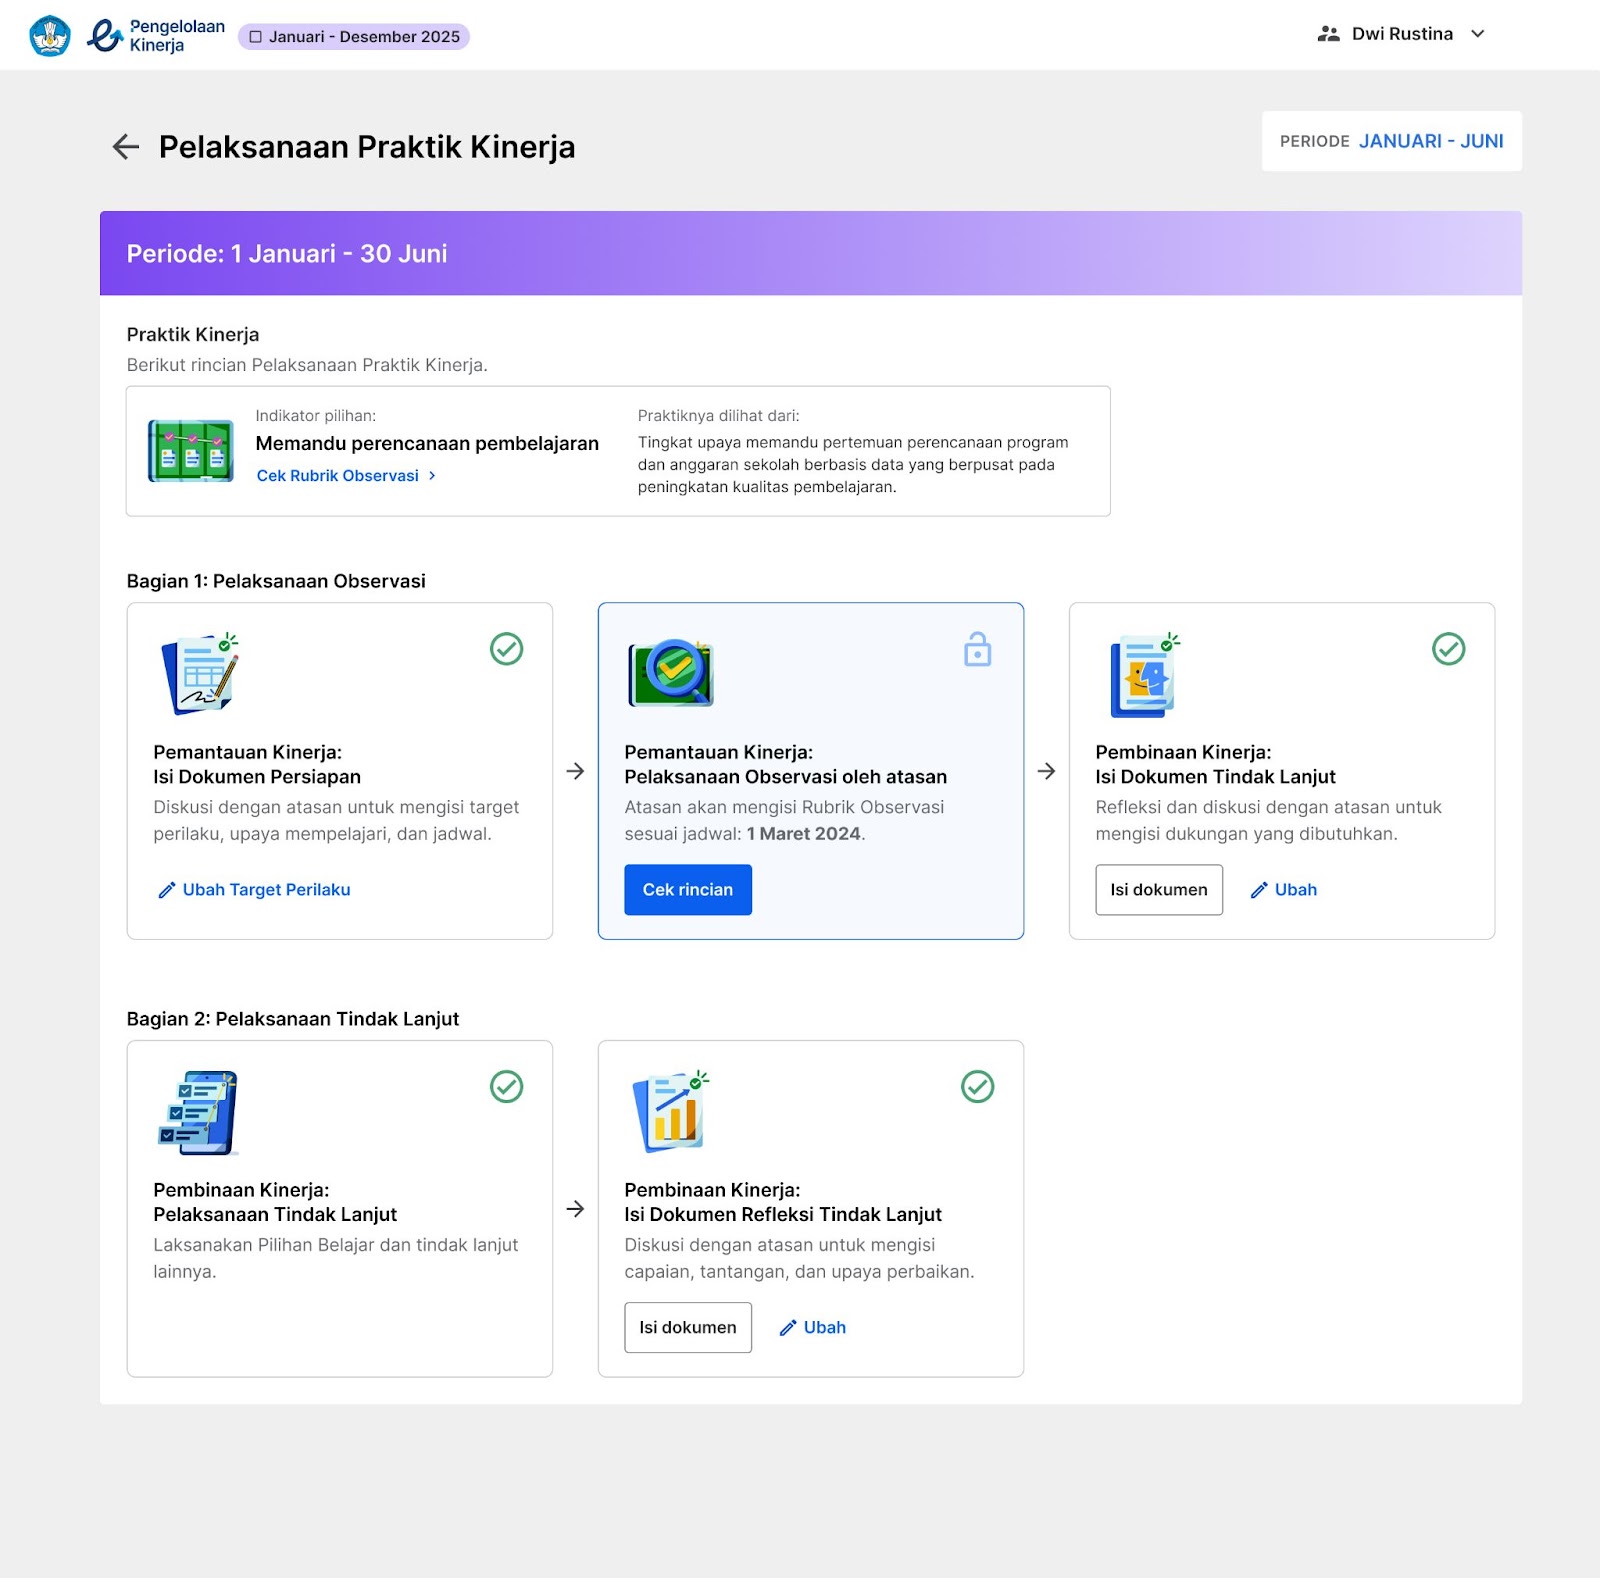Click the Praktik Kinerja section heading
The image size is (1600, 1578).
coord(193,335)
